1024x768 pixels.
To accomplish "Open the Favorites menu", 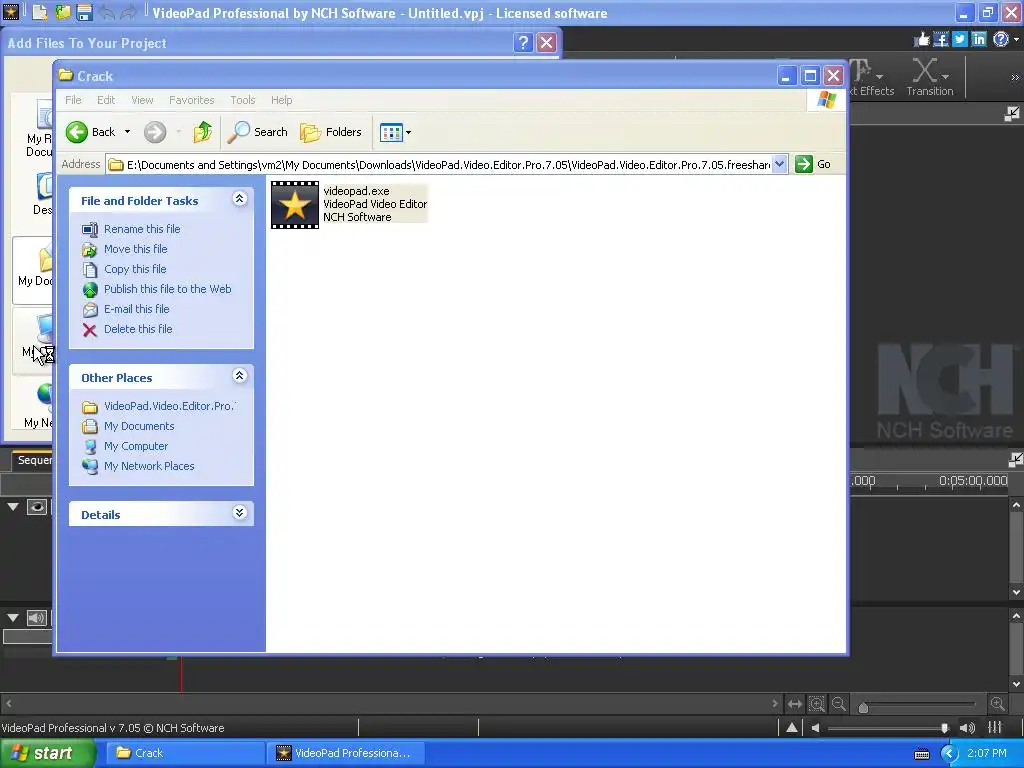I will pos(191,100).
